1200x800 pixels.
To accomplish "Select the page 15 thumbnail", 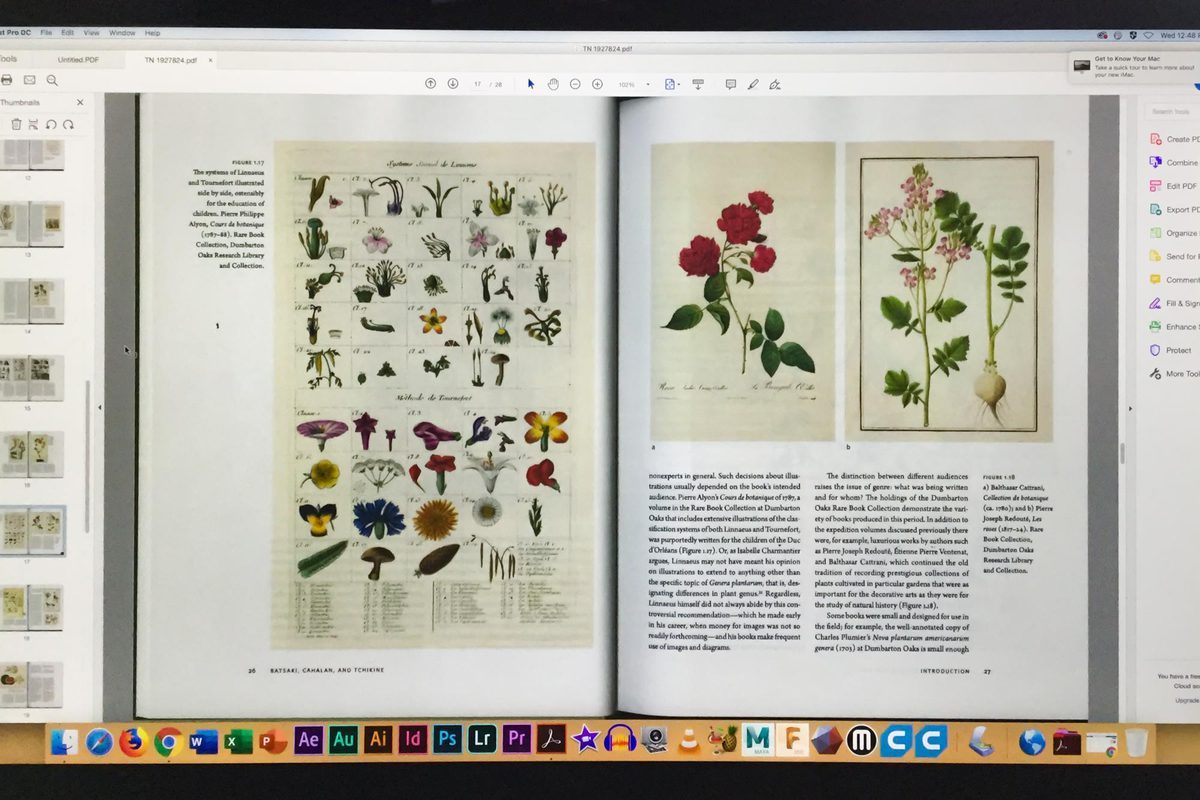I will pos(31,377).
